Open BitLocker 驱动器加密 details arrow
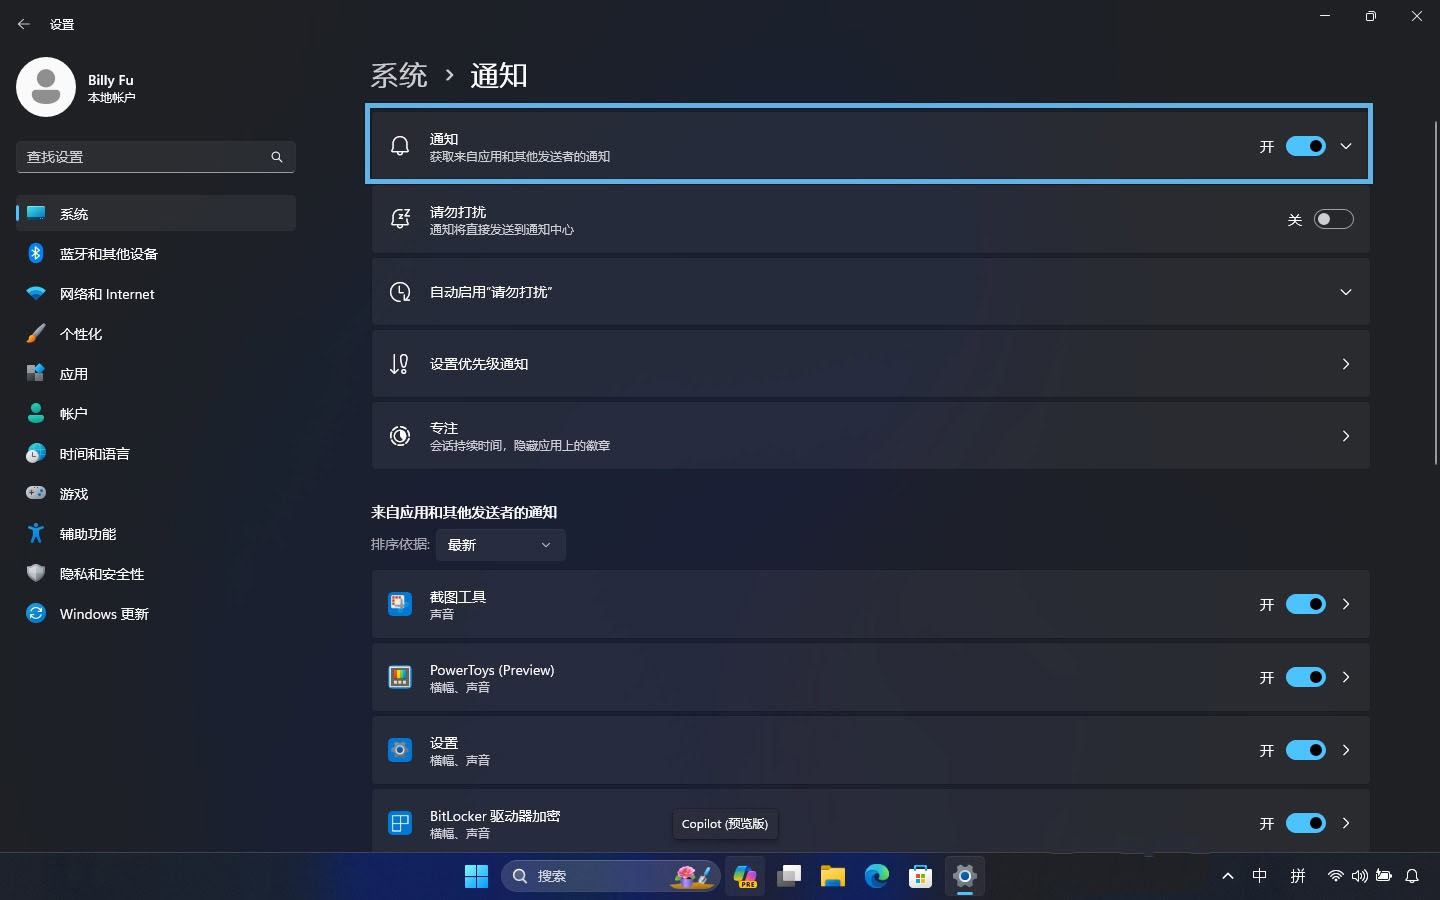 coord(1346,823)
